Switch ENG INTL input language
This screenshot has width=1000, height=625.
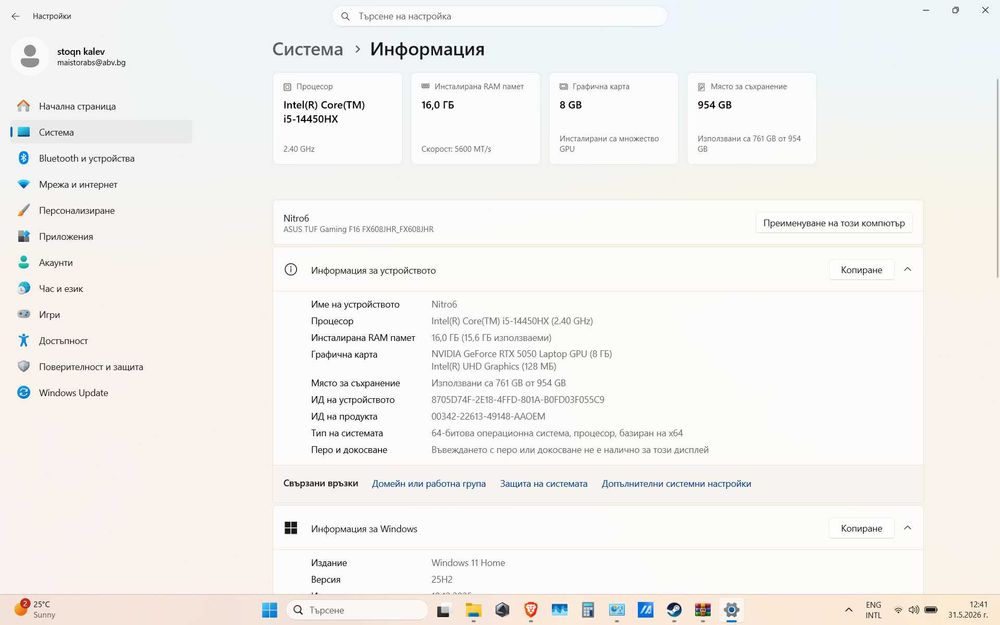(873, 610)
